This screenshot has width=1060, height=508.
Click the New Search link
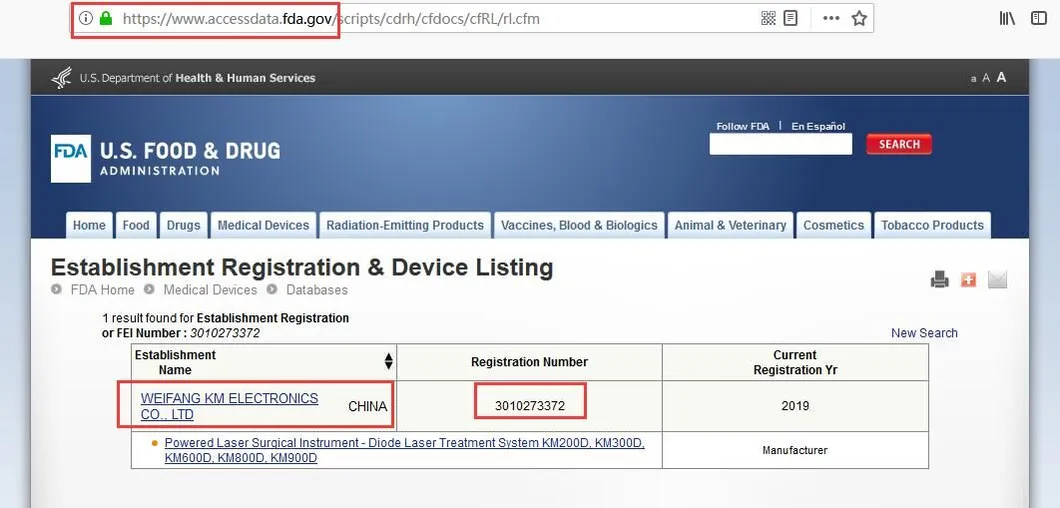tap(924, 333)
